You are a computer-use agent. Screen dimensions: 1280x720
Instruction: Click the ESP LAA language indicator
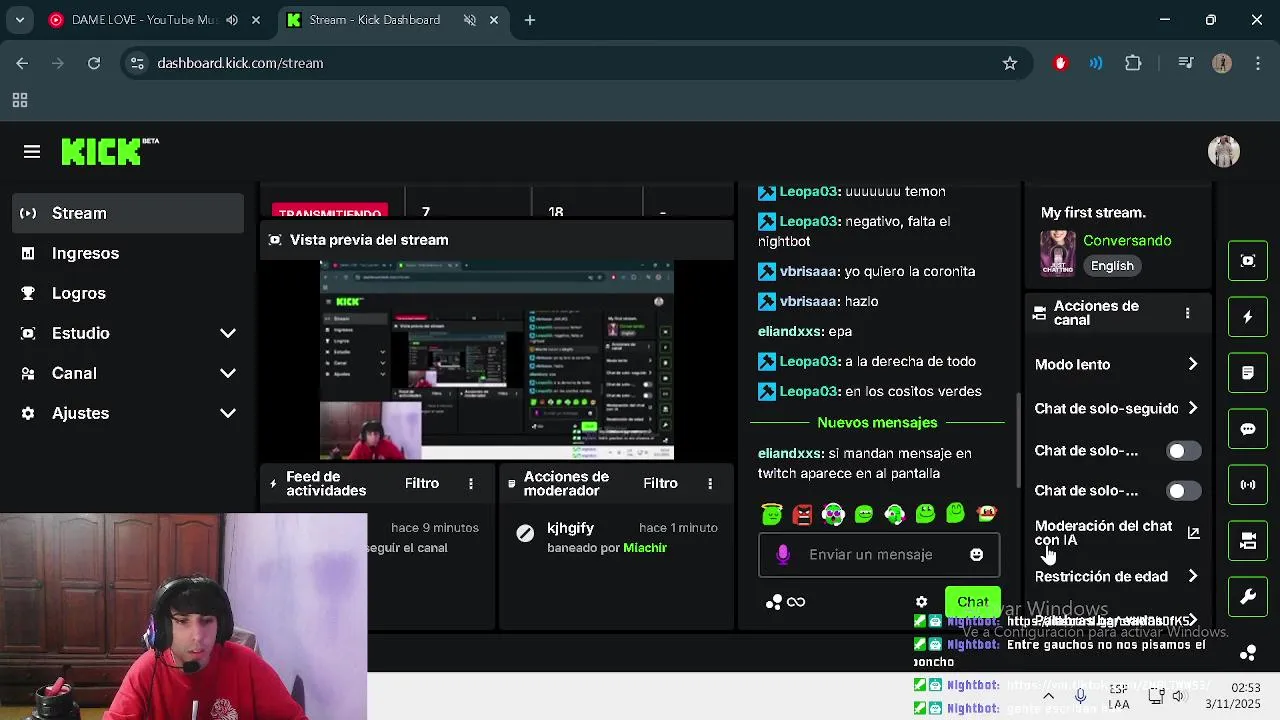pyautogui.click(x=1119, y=696)
